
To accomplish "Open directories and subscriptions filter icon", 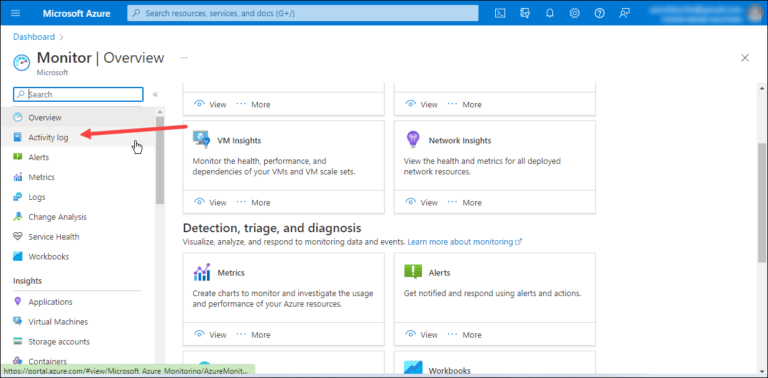I will (525, 13).
